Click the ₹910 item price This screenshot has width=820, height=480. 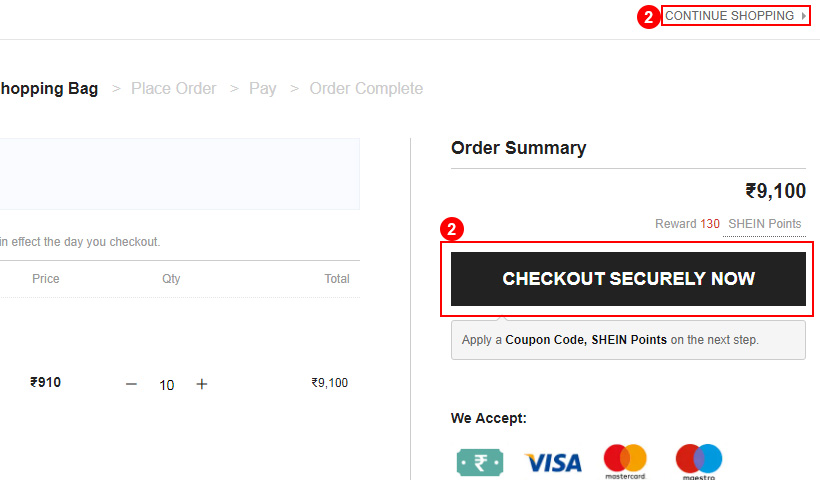[x=45, y=382]
